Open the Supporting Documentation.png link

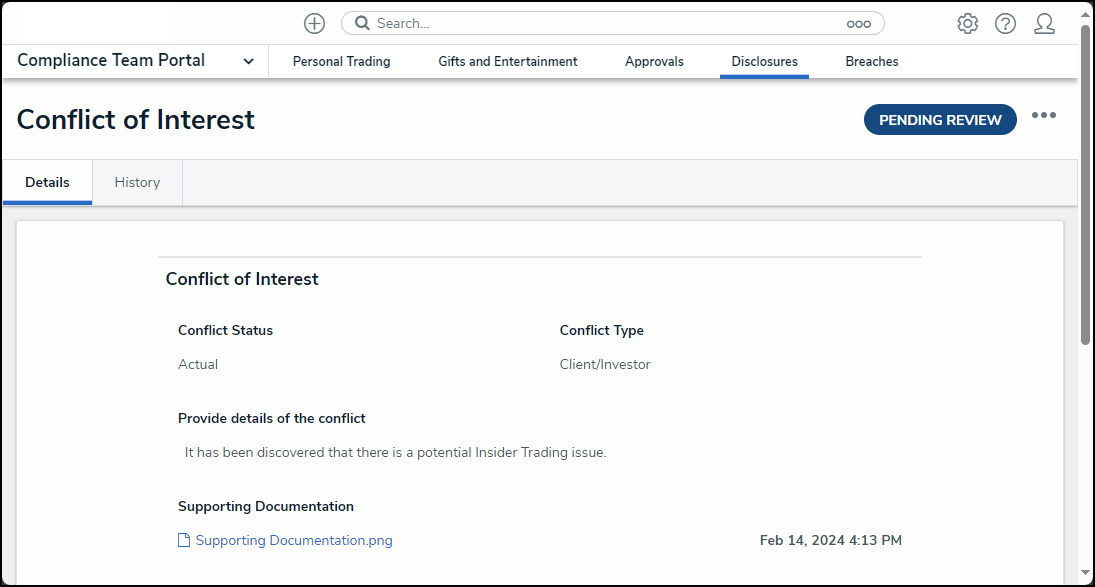[x=293, y=541]
